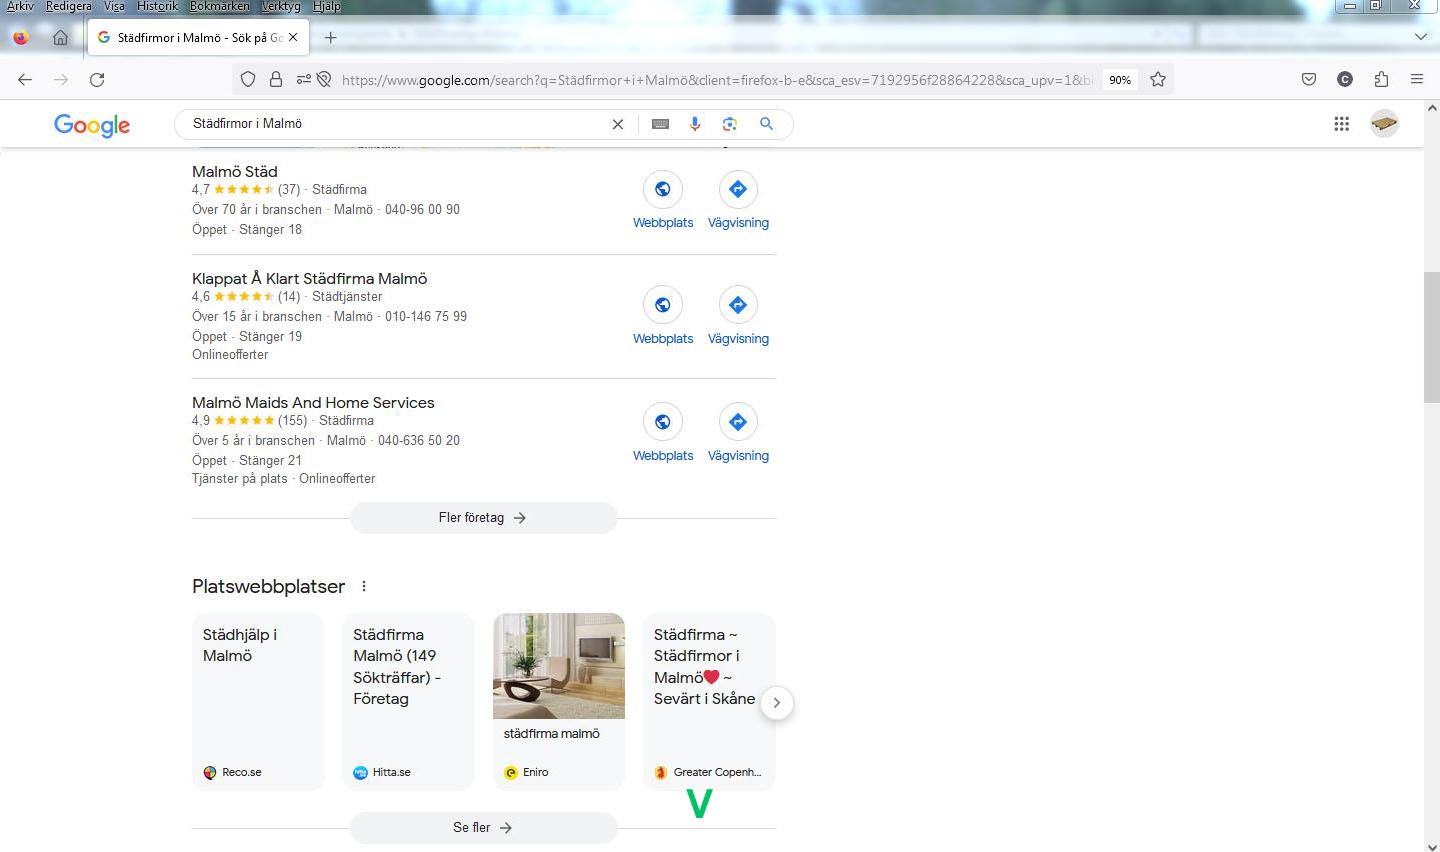This screenshot has width=1440, height=852.
Task: Open the extensions puzzle icon
Action: (x=1381, y=80)
